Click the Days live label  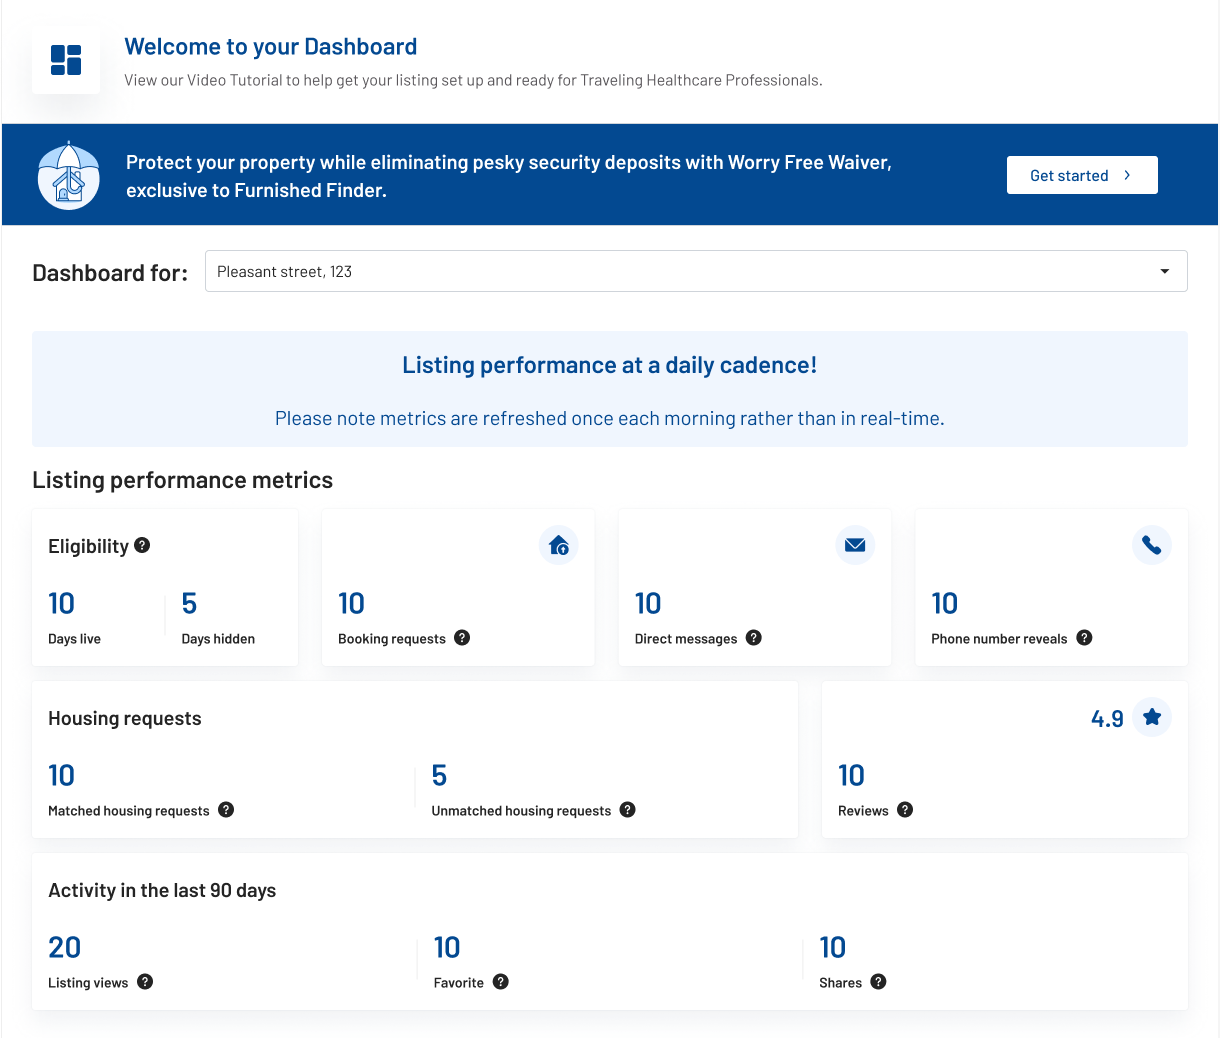(74, 639)
